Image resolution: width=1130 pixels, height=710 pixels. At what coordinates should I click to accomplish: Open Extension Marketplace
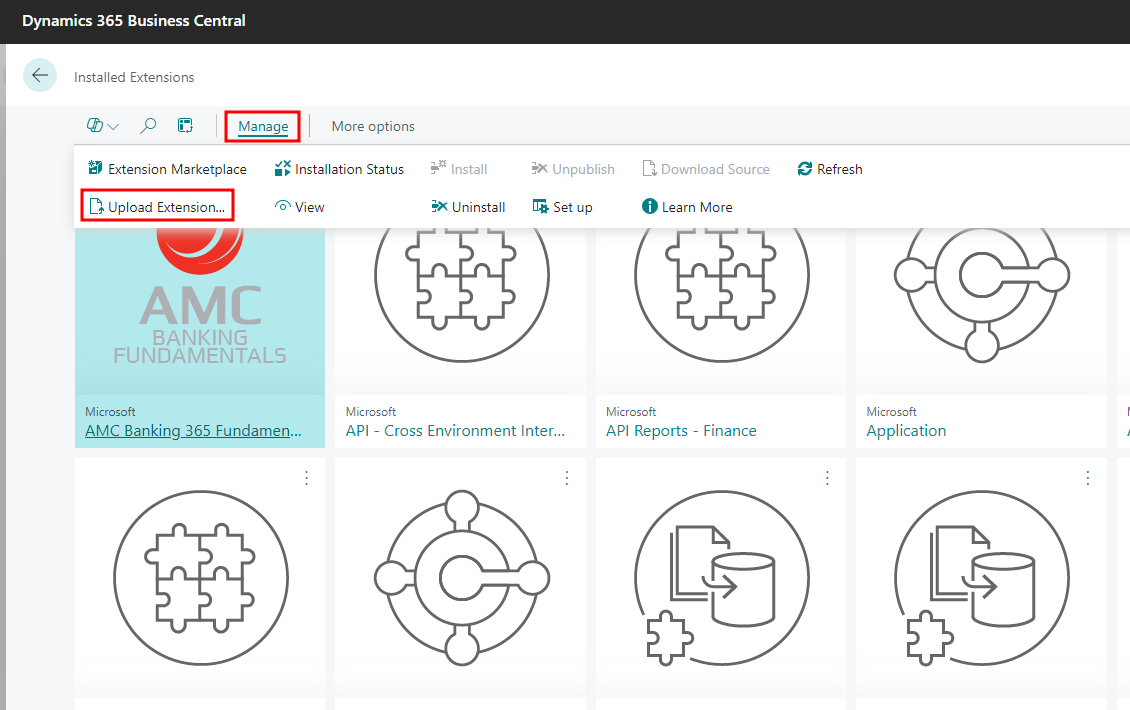(x=167, y=169)
